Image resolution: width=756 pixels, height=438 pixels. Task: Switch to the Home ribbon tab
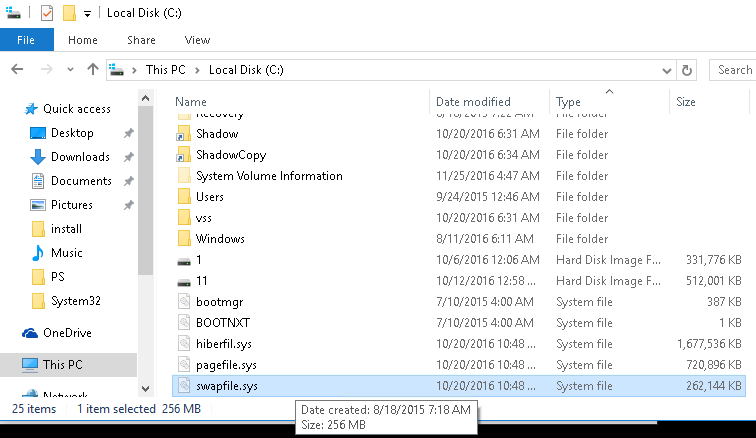click(x=82, y=40)
